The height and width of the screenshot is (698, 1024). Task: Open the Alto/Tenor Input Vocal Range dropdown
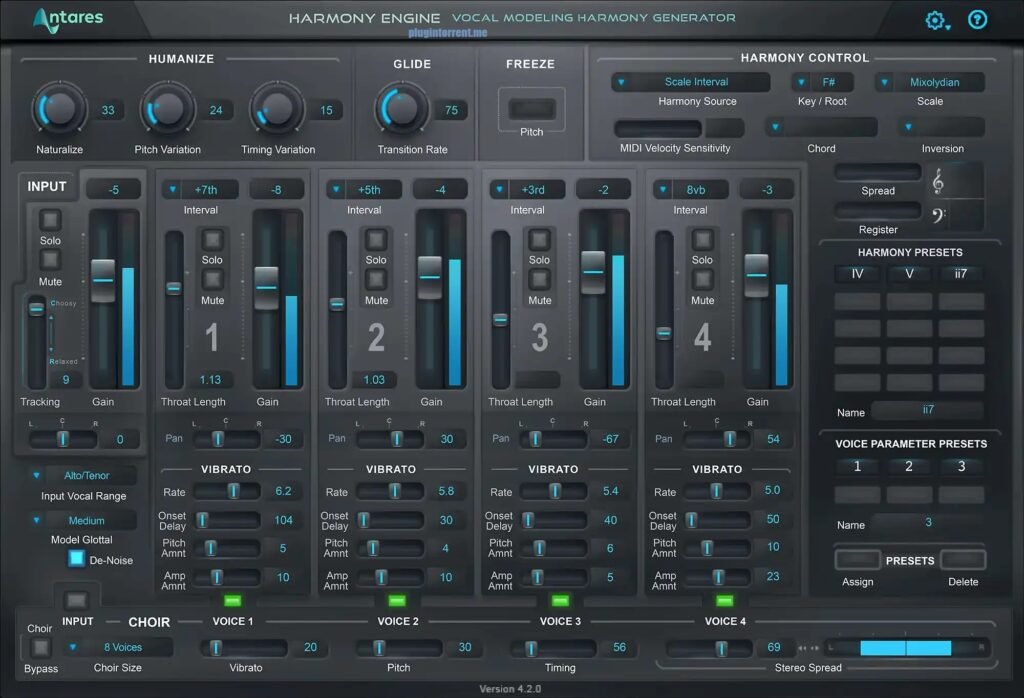point(82,475)
